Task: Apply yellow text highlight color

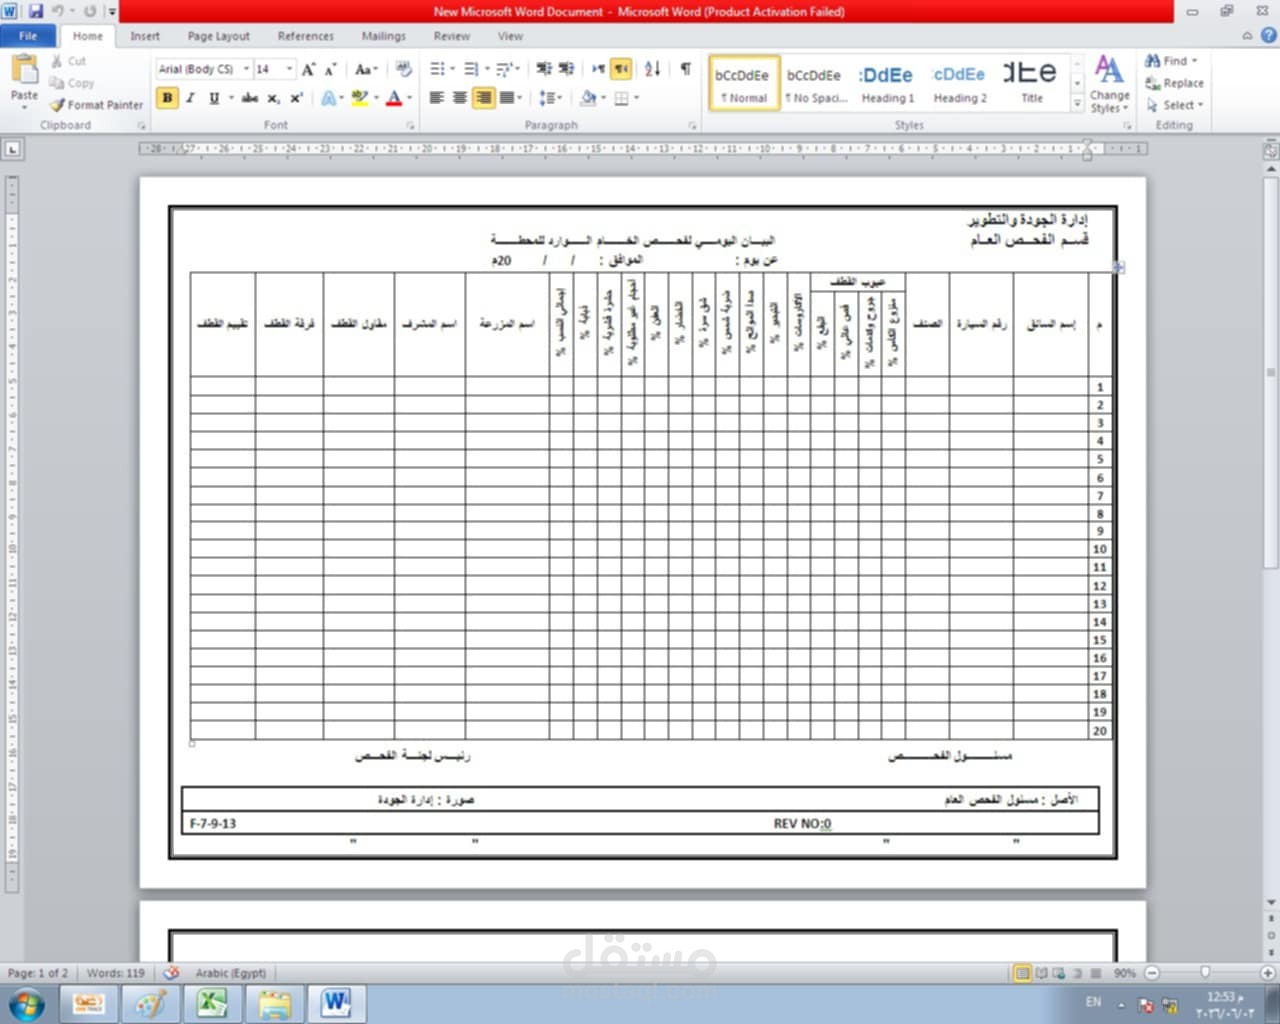Action: (360, 98)
